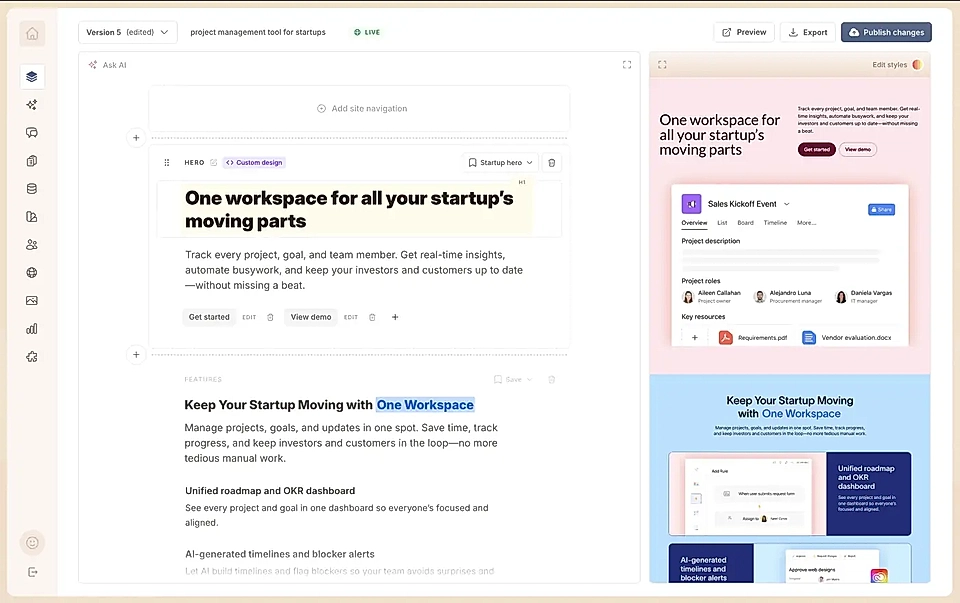Grab the Hero section drag handle
Screen dimensions: 960x603
point(167,163)
